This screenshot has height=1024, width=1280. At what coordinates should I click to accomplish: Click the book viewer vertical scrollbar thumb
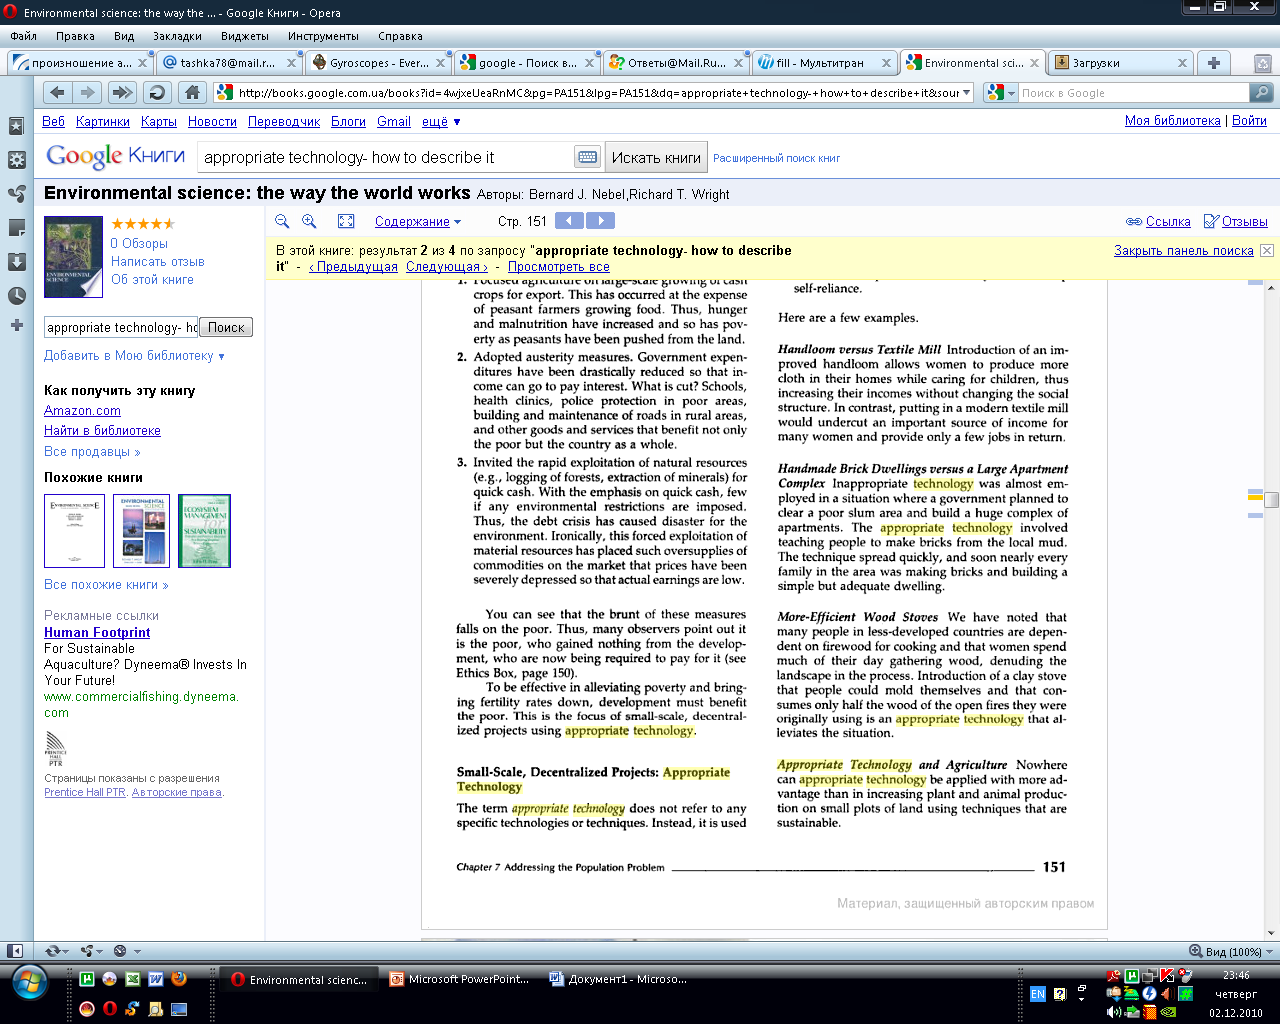click(x=1271, y=499)
